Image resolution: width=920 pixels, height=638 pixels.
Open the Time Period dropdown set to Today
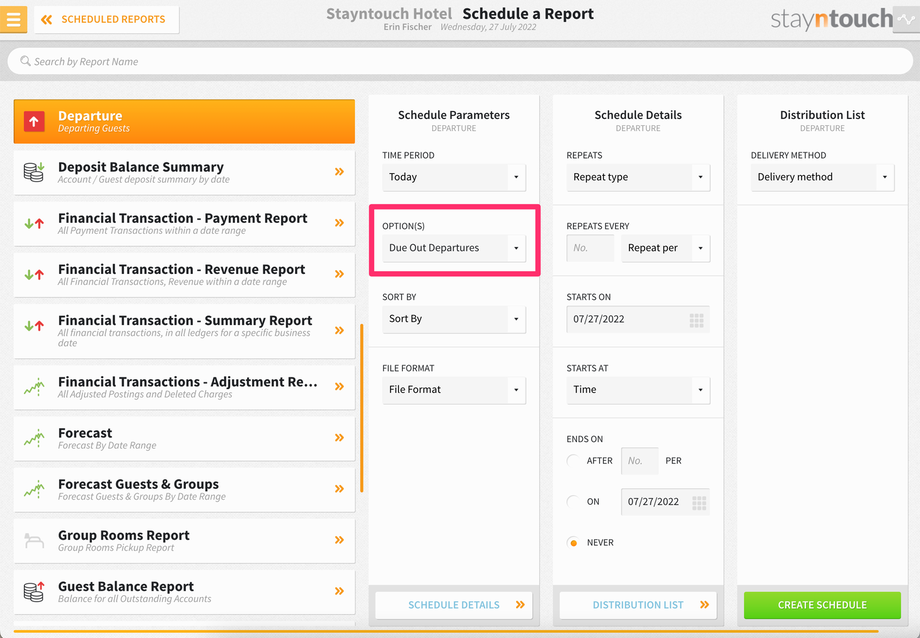[x=454, y=177]
